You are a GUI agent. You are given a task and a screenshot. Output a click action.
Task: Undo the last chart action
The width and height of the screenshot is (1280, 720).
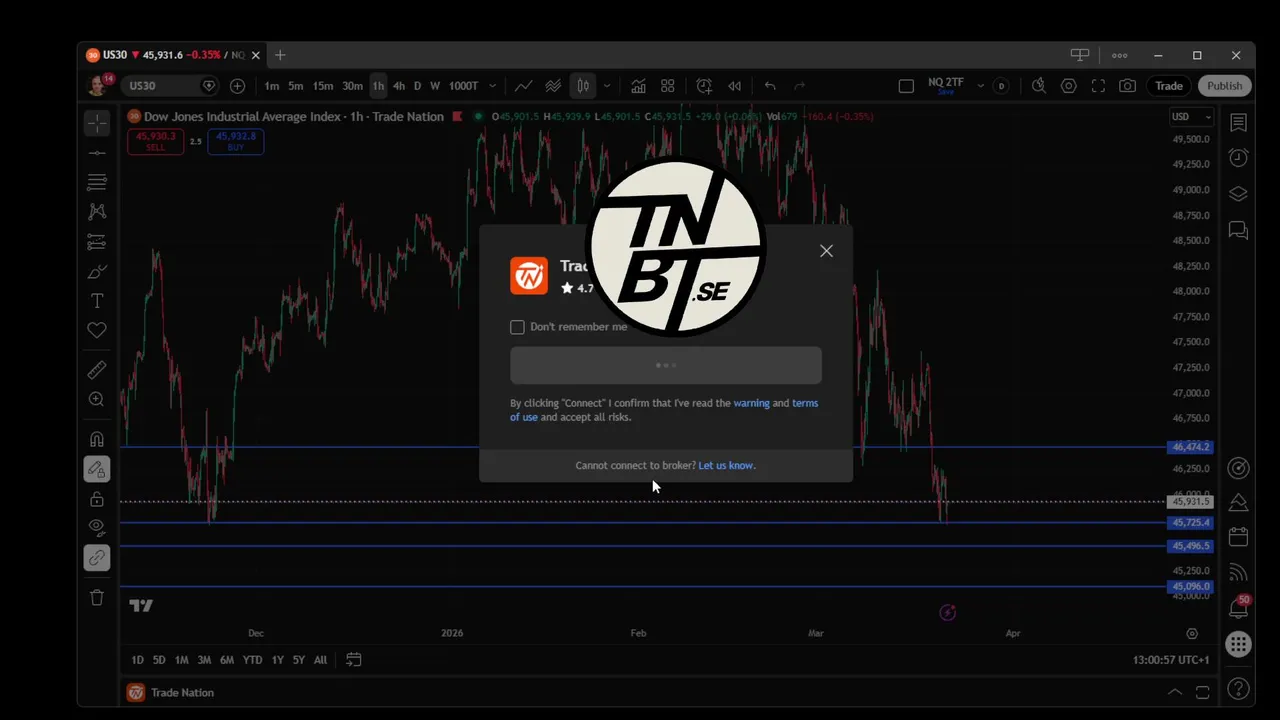(x=770, y=86)
